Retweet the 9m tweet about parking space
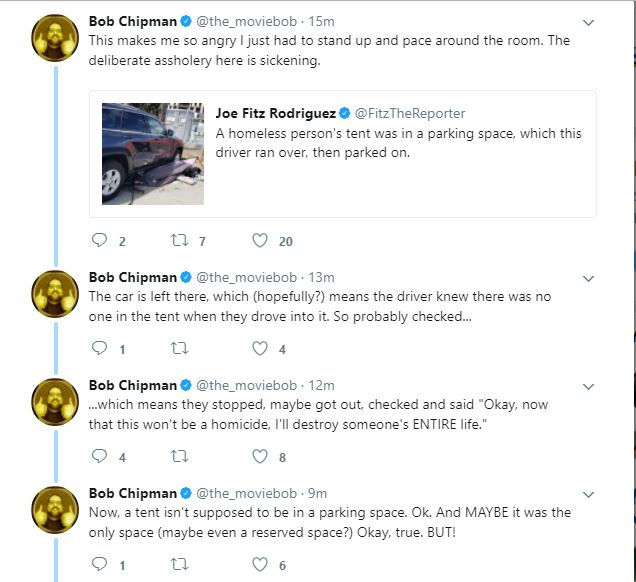This screenshot has height=582, width=636. click(x=179, y=564)
